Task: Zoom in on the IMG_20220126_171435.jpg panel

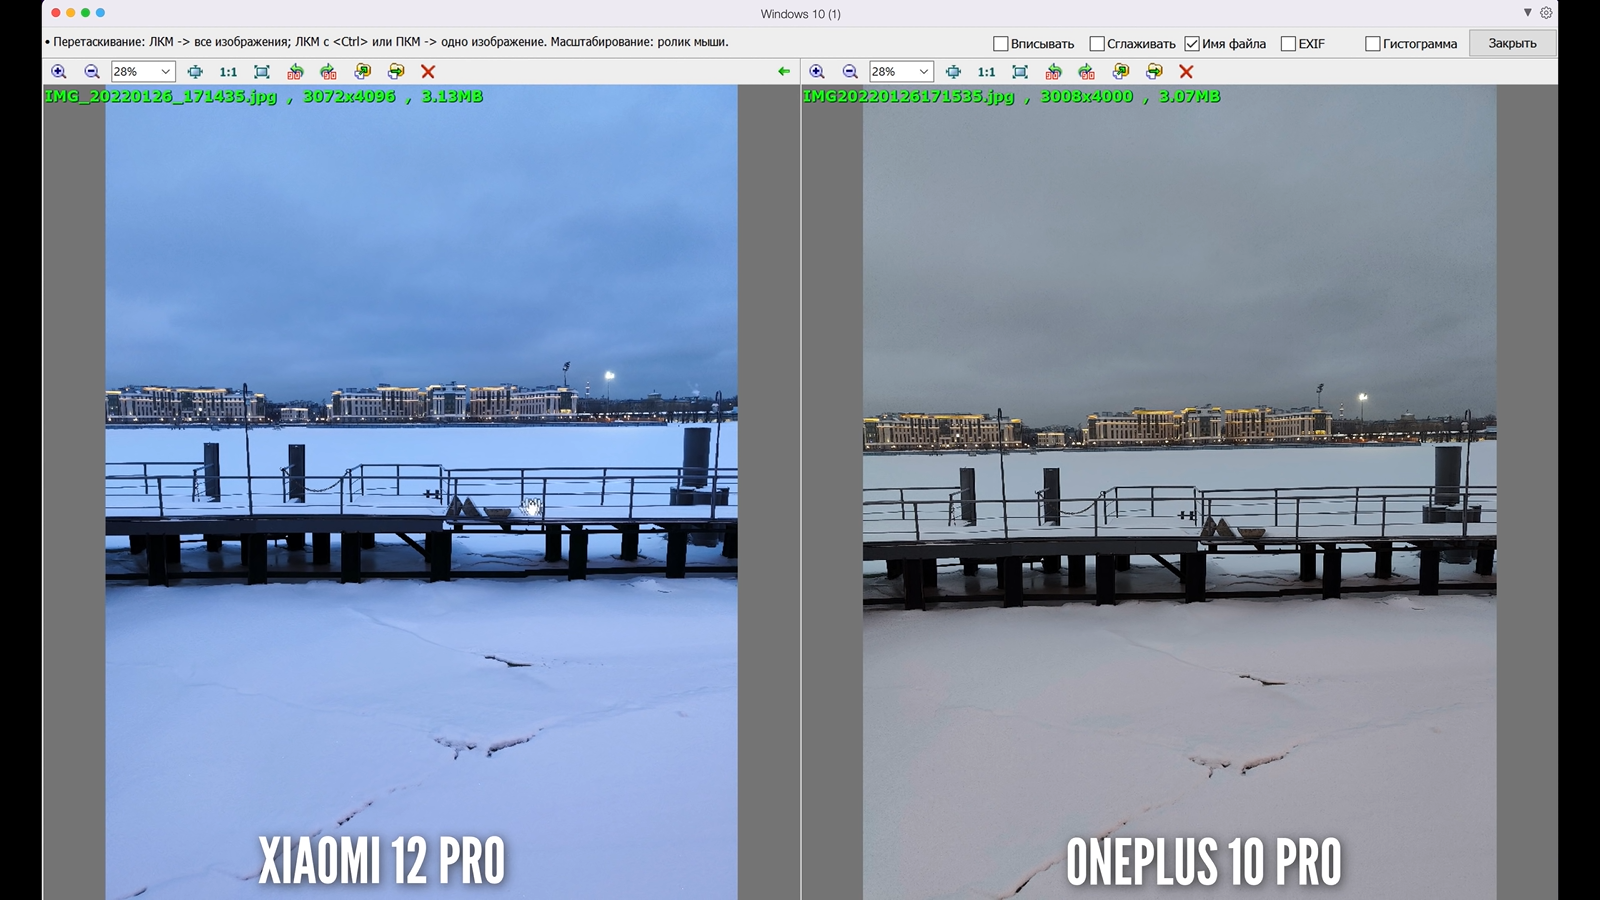Action: point(59,72)
